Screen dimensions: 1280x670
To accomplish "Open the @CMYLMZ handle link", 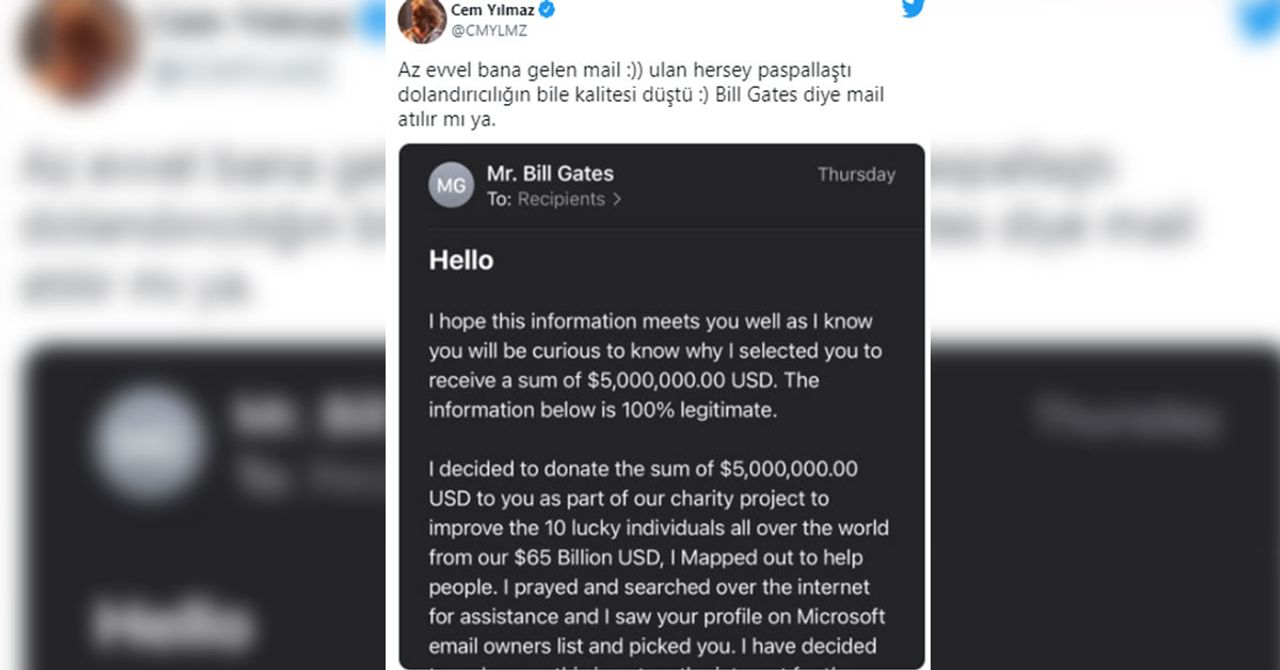I will [x=489, y=31].
